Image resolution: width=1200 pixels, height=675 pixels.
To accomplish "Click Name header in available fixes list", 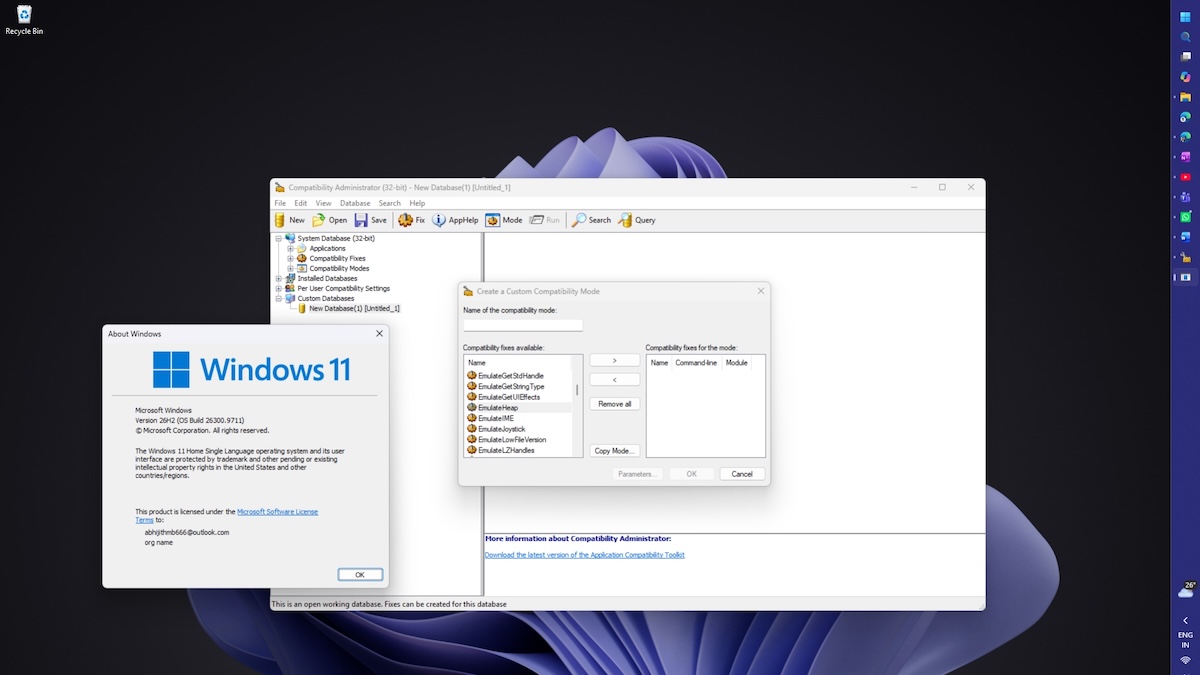I will 517,362.
